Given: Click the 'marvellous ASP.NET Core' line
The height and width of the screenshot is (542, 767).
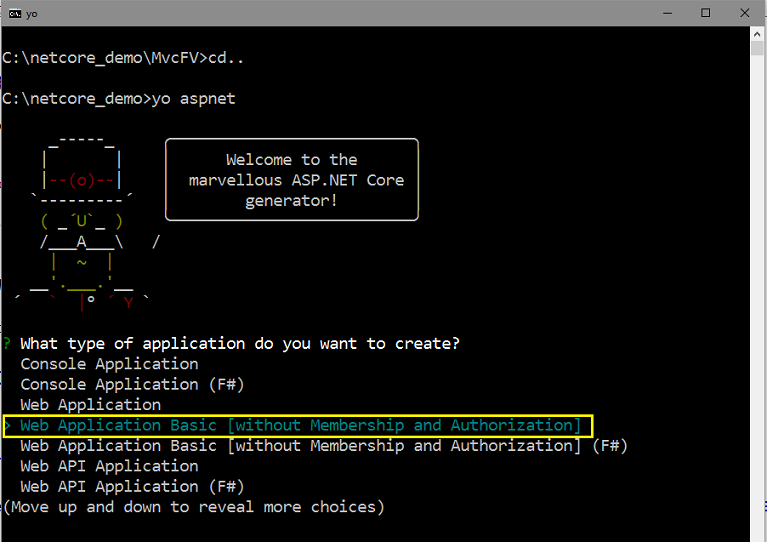Looking at the screenshot, I should (296, 181).
